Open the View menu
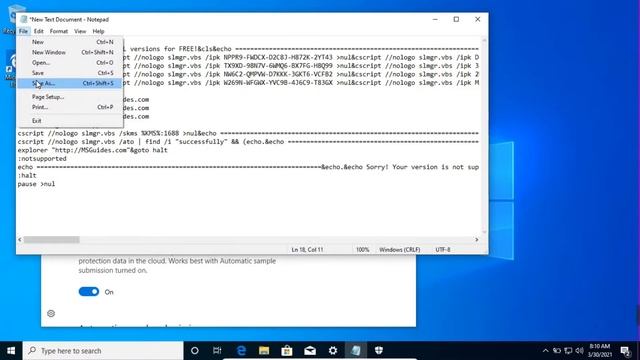This screenshot has width=640, height=360. 80,31
